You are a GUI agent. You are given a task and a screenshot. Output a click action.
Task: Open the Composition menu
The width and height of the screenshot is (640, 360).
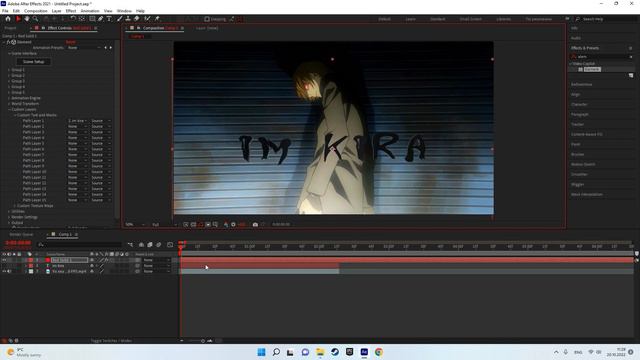point(36,11)
